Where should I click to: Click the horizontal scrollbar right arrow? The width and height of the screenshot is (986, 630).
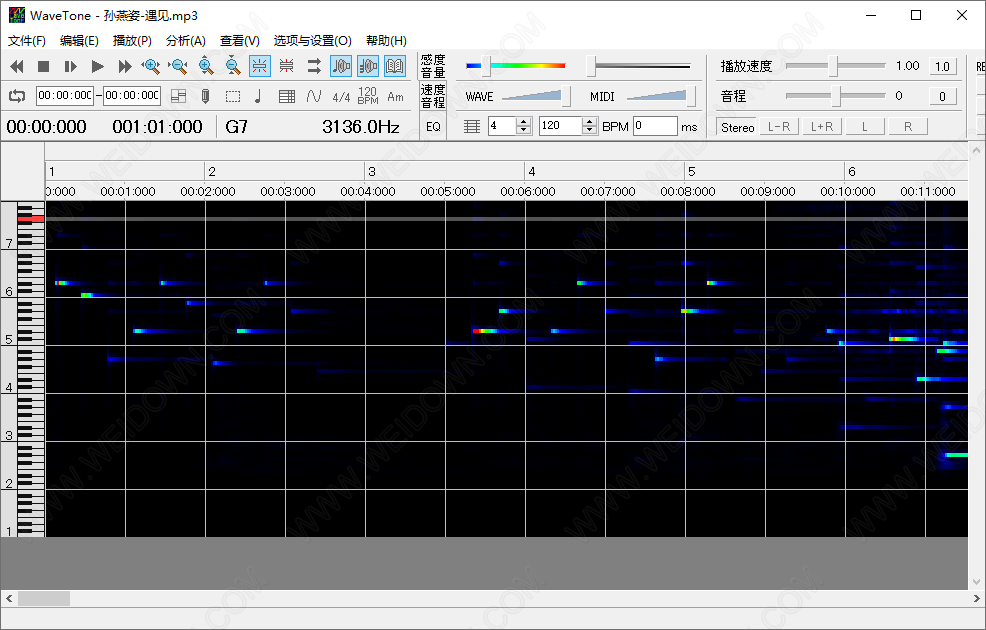977,598
